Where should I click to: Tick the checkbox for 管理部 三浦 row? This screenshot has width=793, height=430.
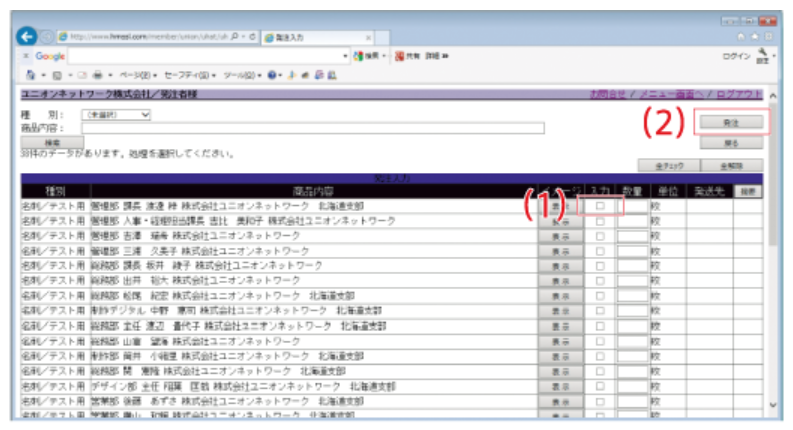click(x=600, y=251)
